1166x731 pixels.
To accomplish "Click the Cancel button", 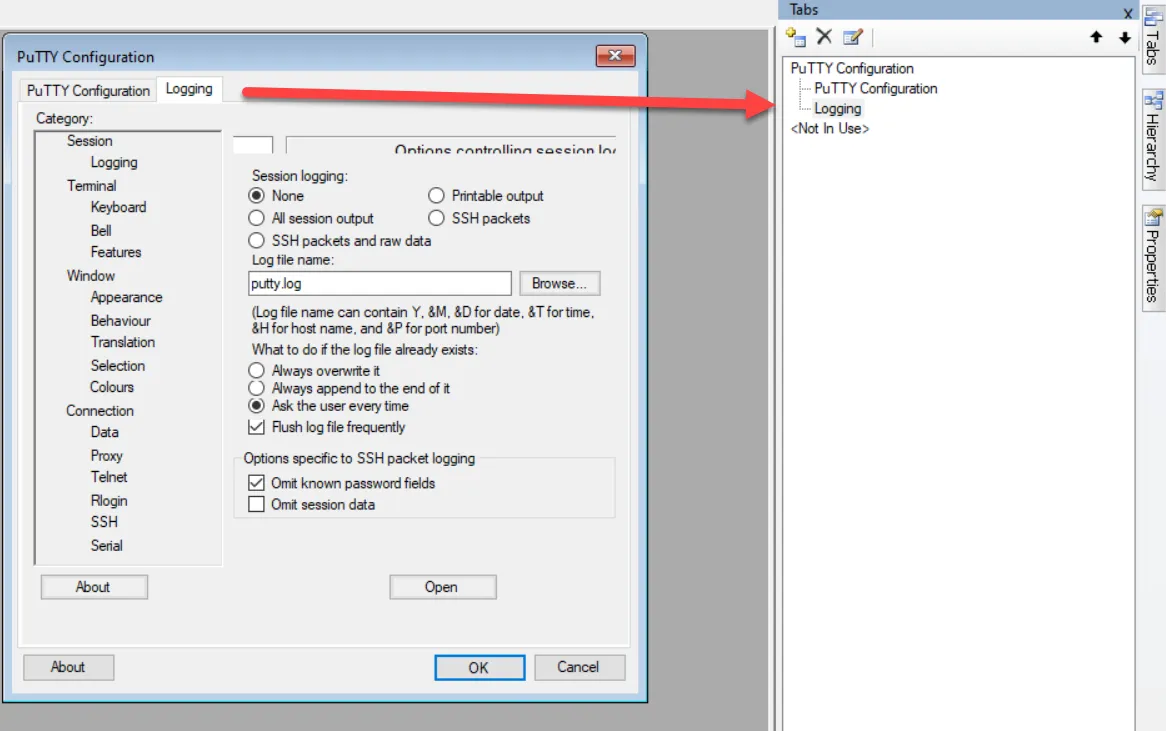I will tap(579, 667).
